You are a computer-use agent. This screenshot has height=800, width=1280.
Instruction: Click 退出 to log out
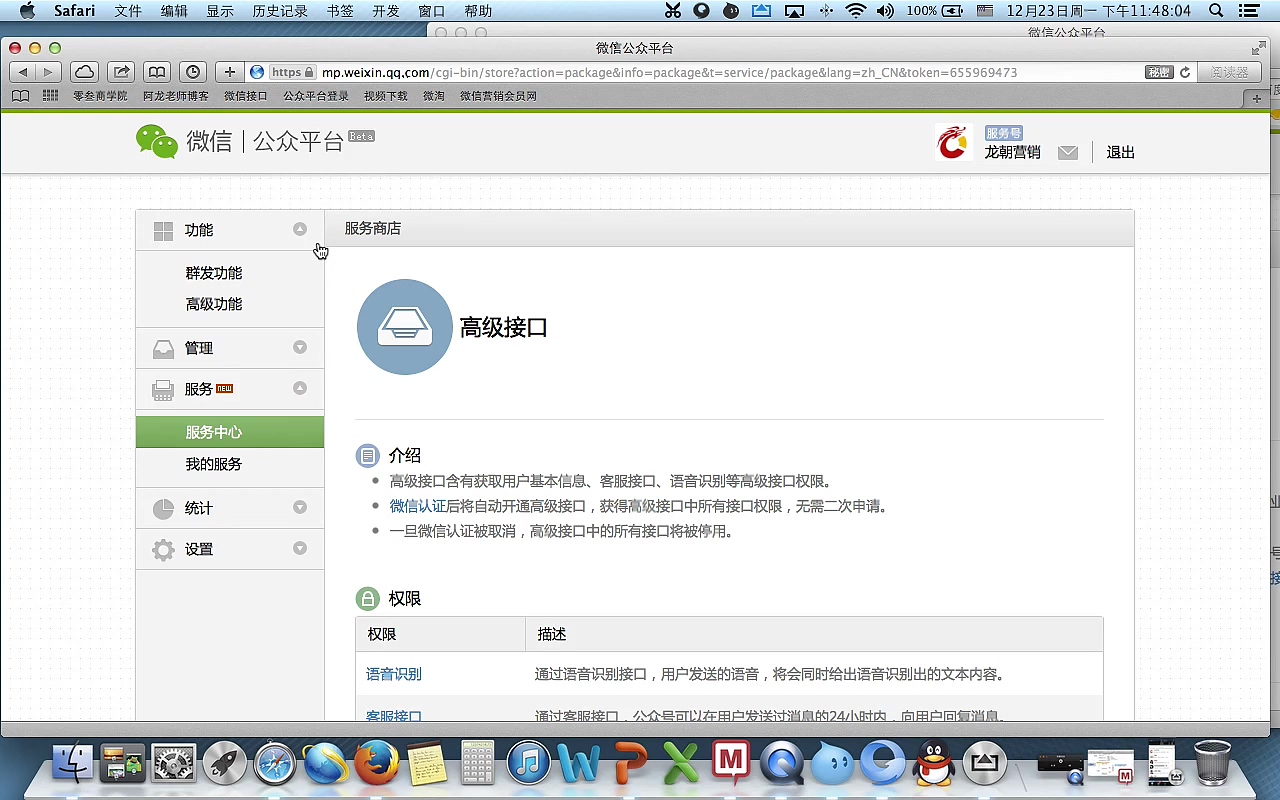1121,152
